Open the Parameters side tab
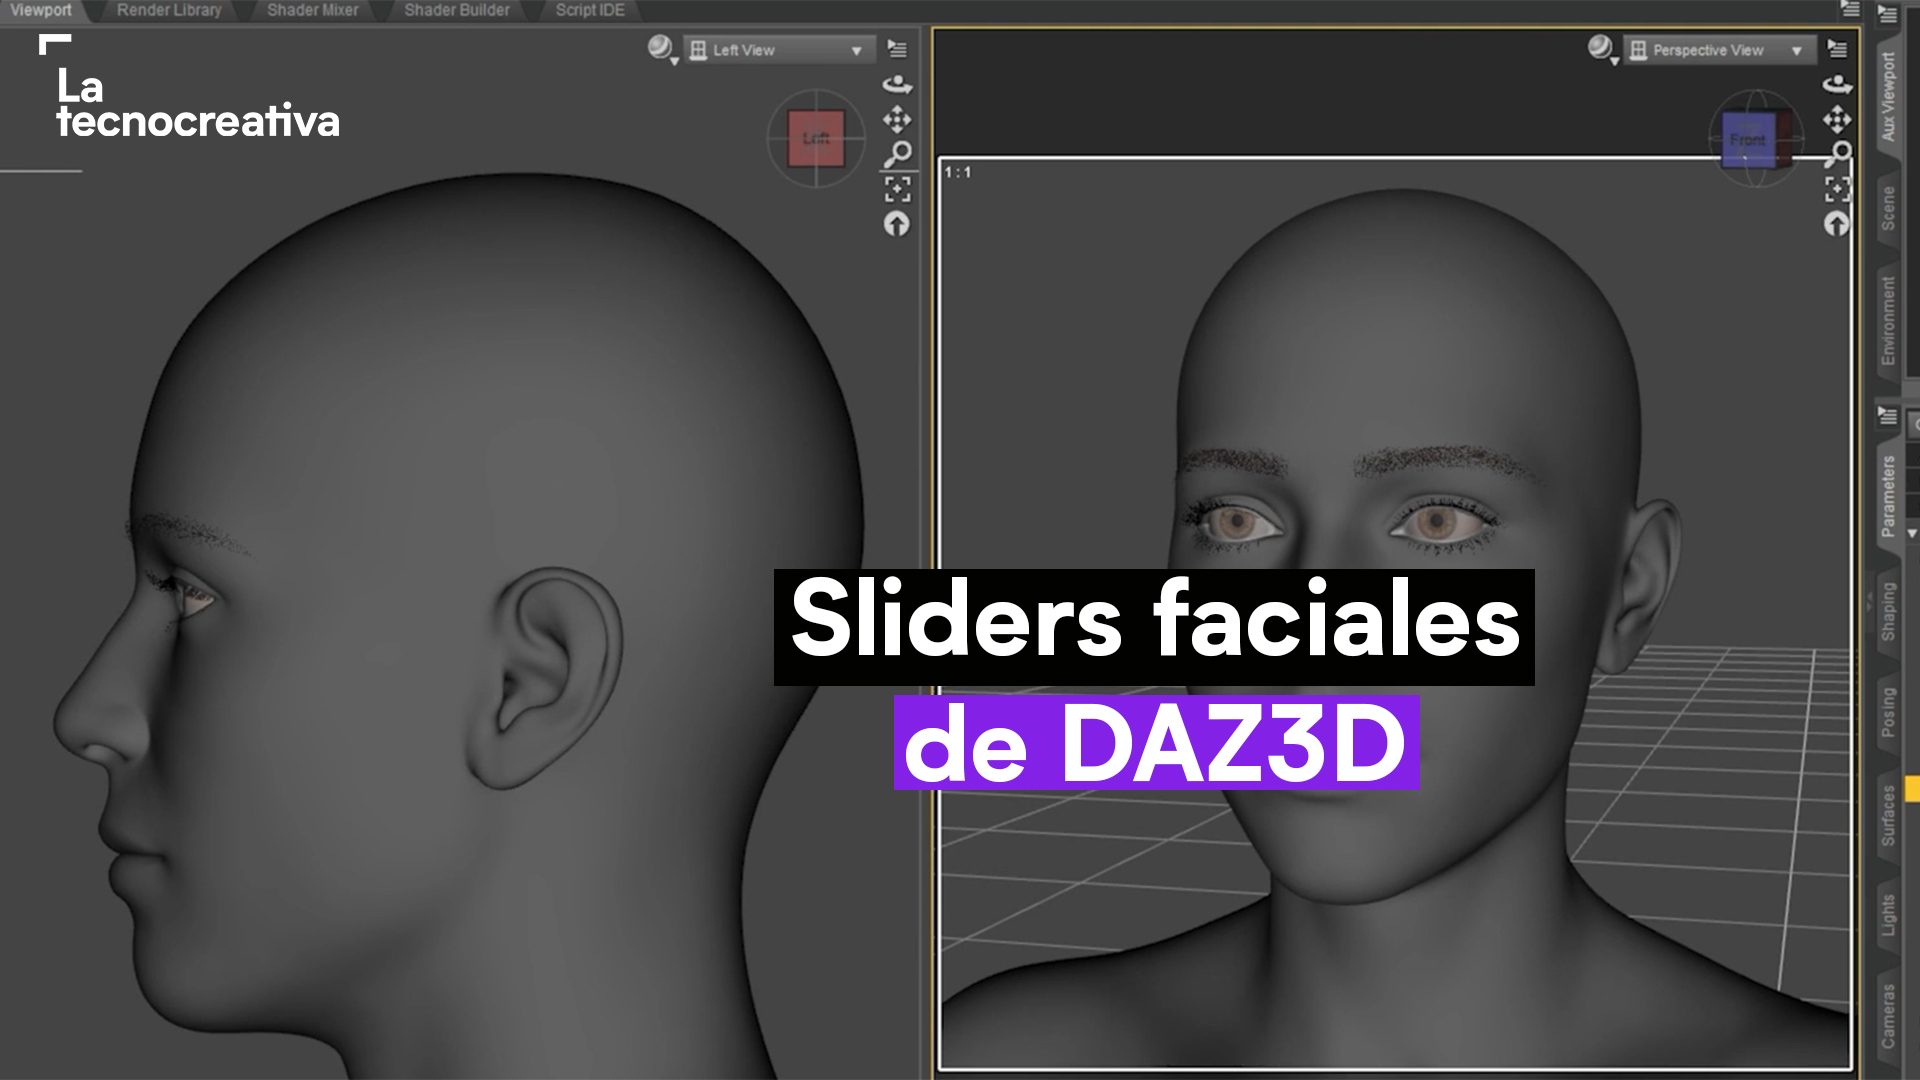 click(x=1887, y=496)
